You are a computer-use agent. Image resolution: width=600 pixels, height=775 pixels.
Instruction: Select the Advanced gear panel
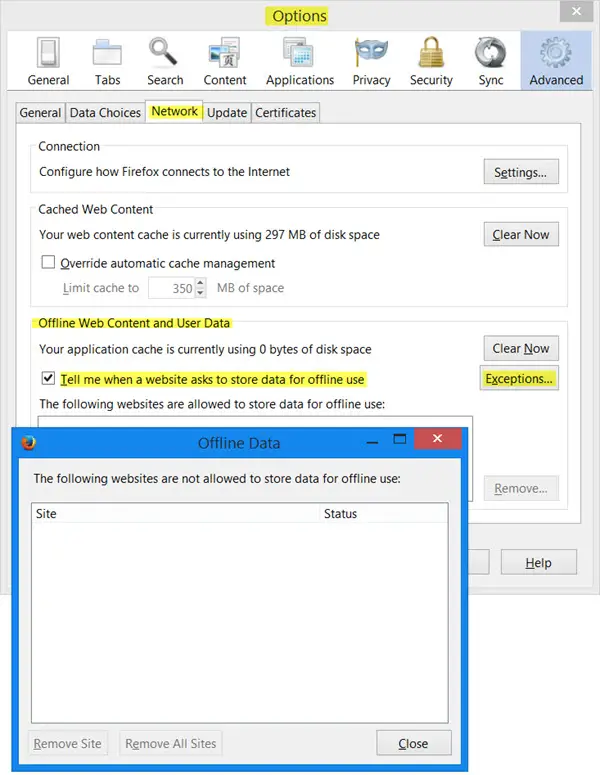[x=556, y=61]
